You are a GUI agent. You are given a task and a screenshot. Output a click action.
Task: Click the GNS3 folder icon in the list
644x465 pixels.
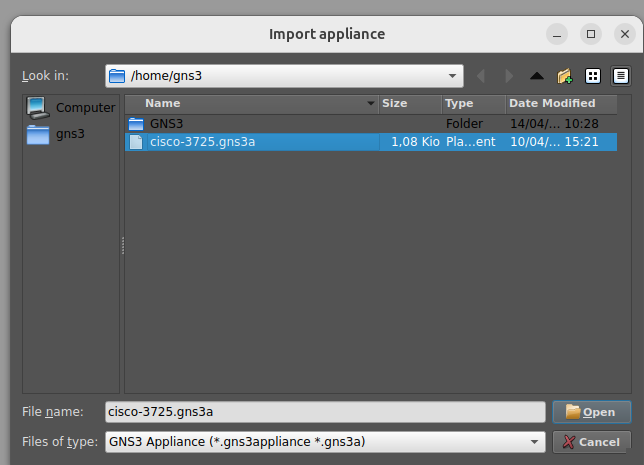pyautogui.click(x=136, y=124)
